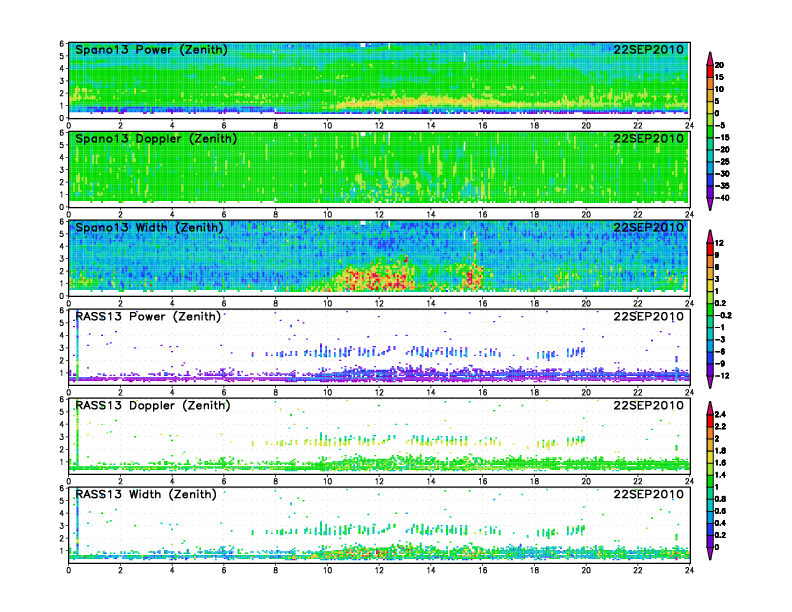This screenshot has height=612, width=792.
Task: Click hour 4 tick under Spano13 Doppler panel
Action: coord(172,215)
